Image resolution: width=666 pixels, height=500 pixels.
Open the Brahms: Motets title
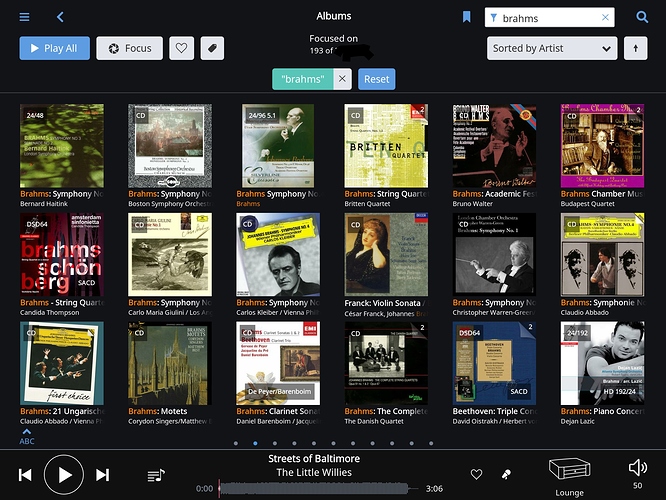click(158, 411)
